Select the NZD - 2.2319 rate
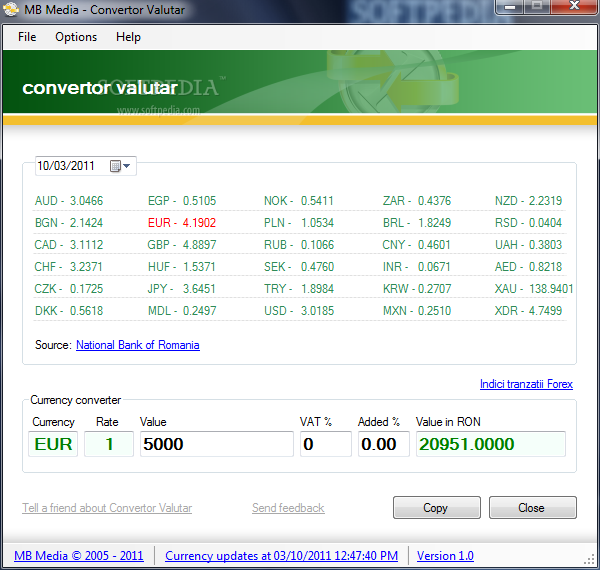600x570 pixels. 528,201
